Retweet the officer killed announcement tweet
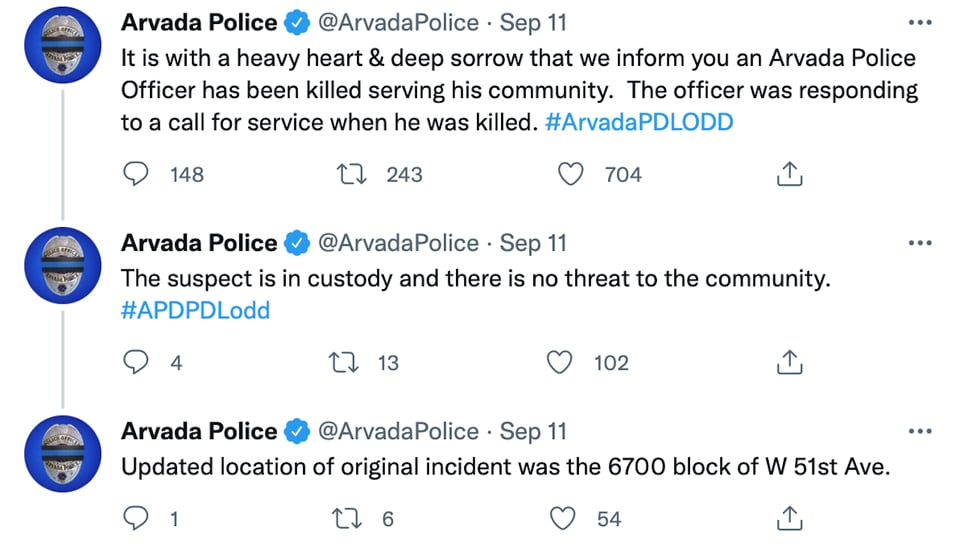Image resolution: width=960 pixels, height=544 pixels. coord(352,174)
